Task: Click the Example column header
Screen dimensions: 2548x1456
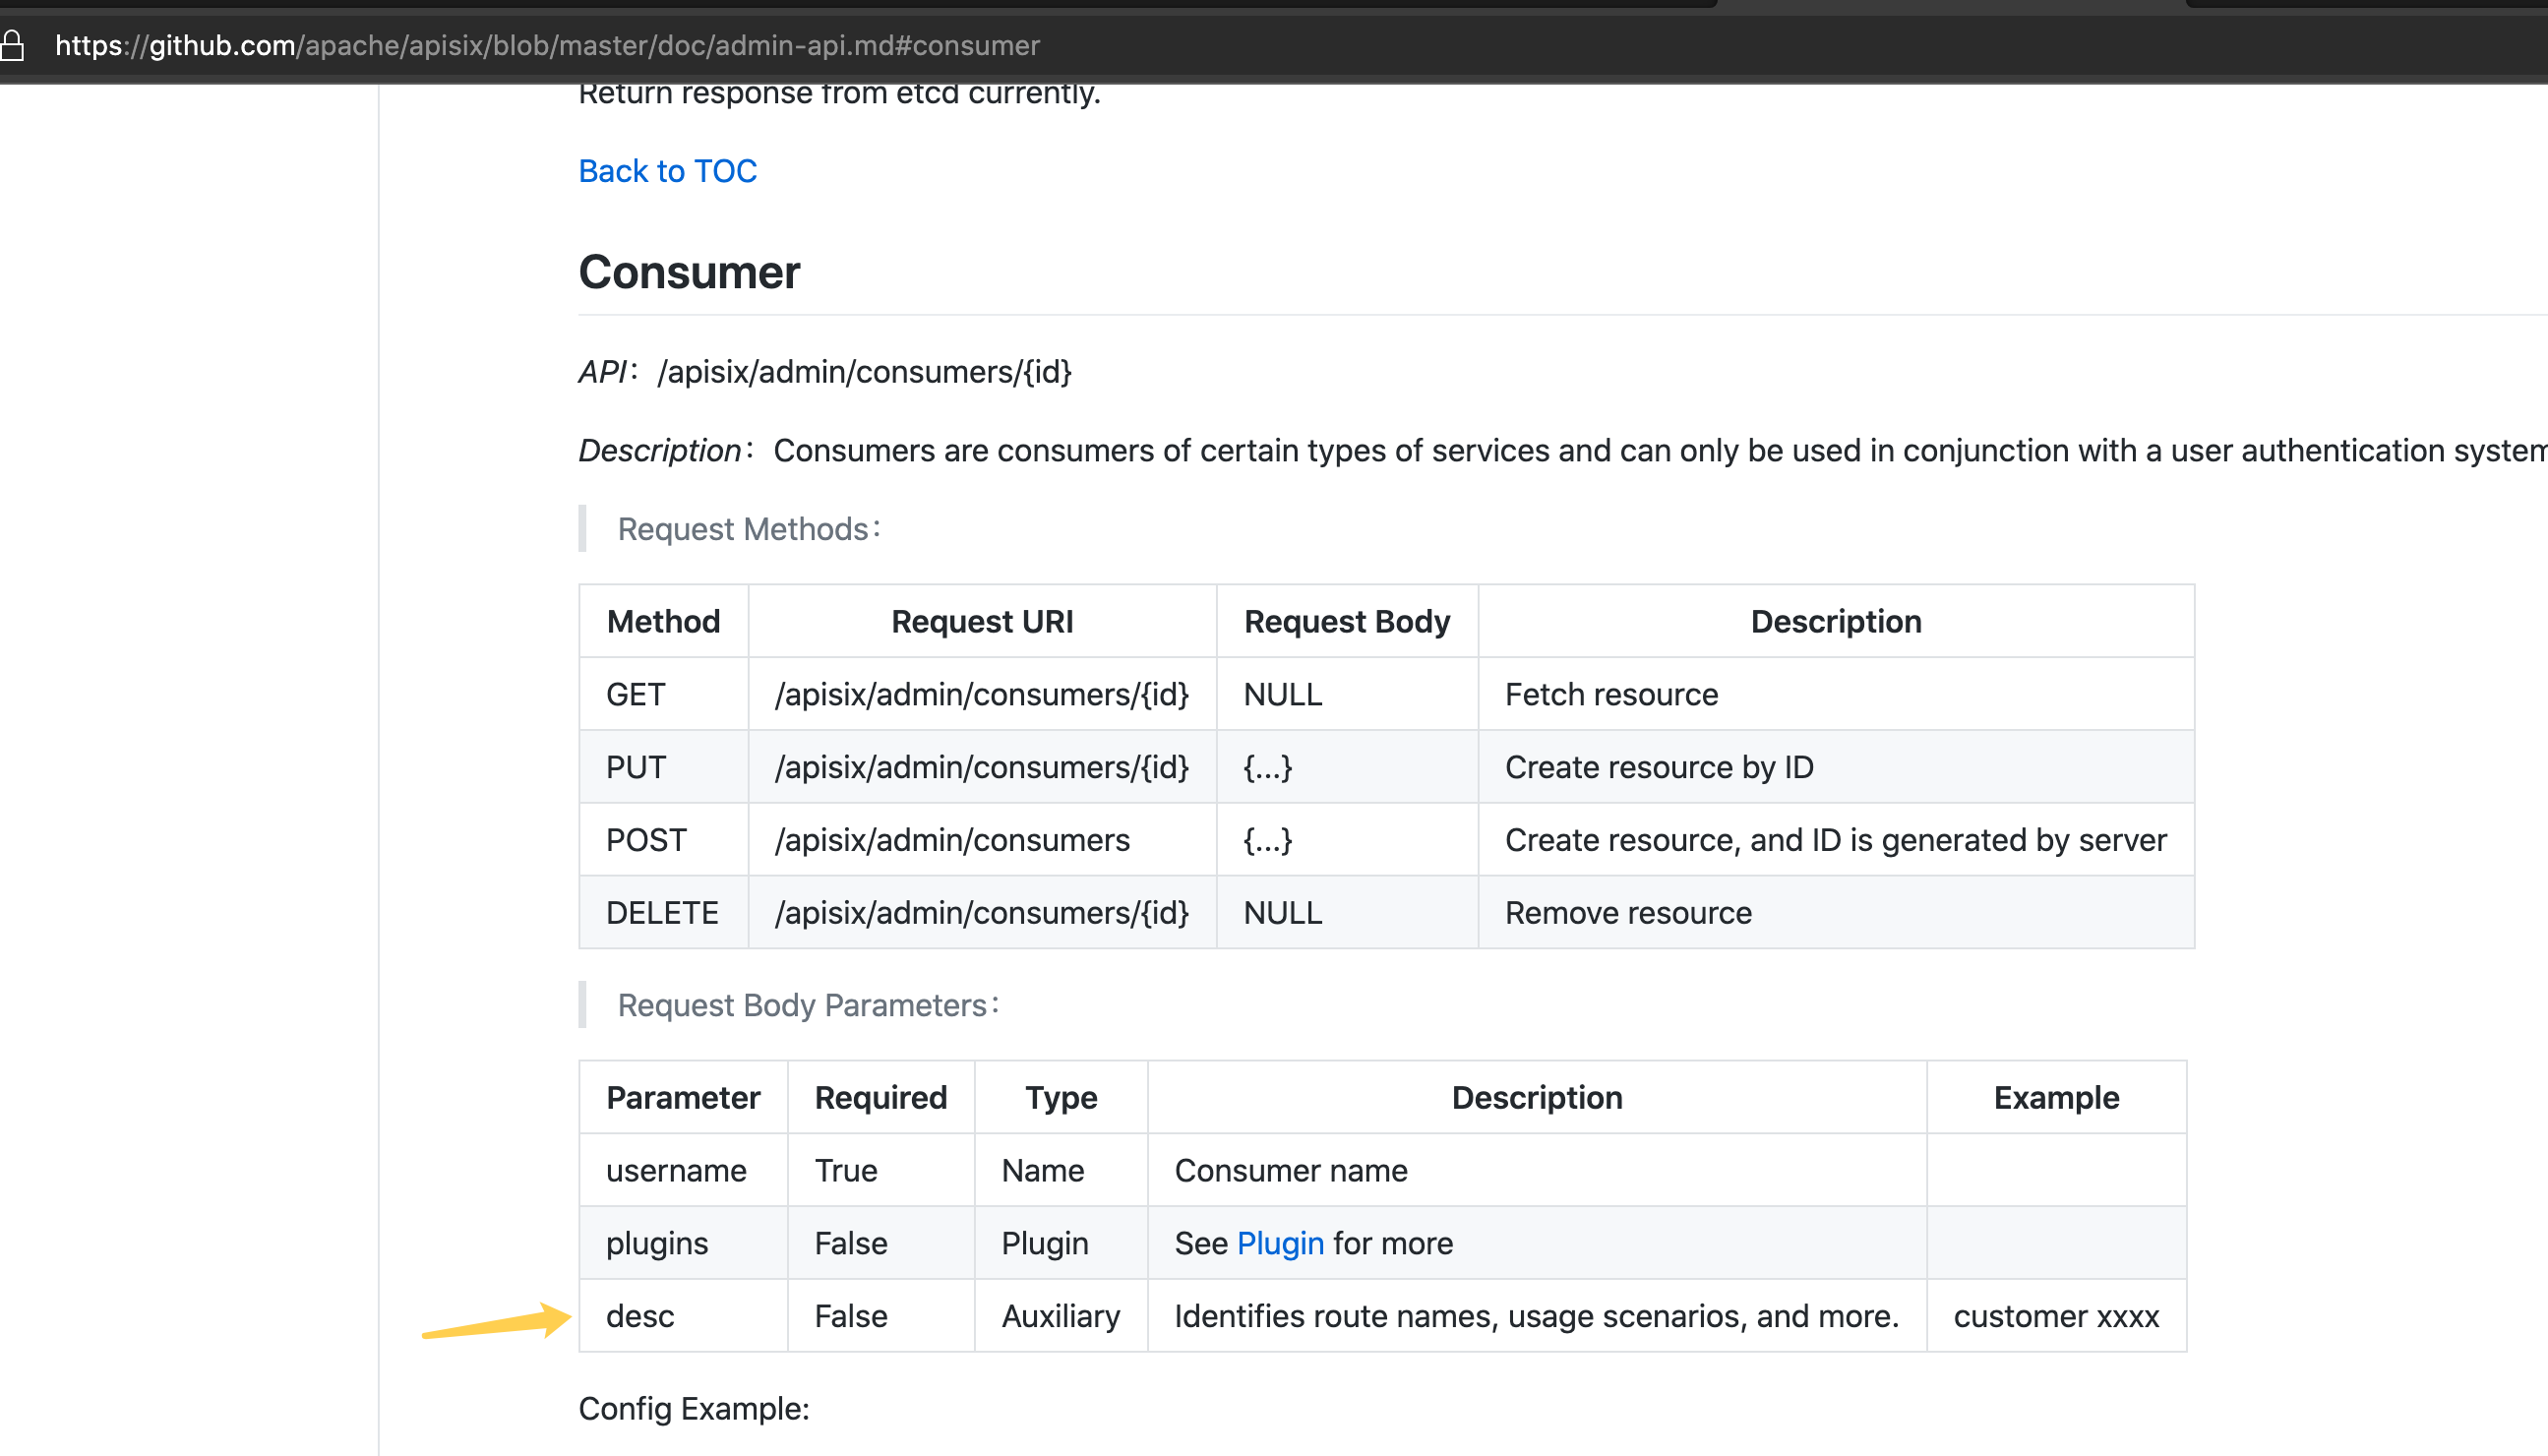Action: tap(2055, 1097)
